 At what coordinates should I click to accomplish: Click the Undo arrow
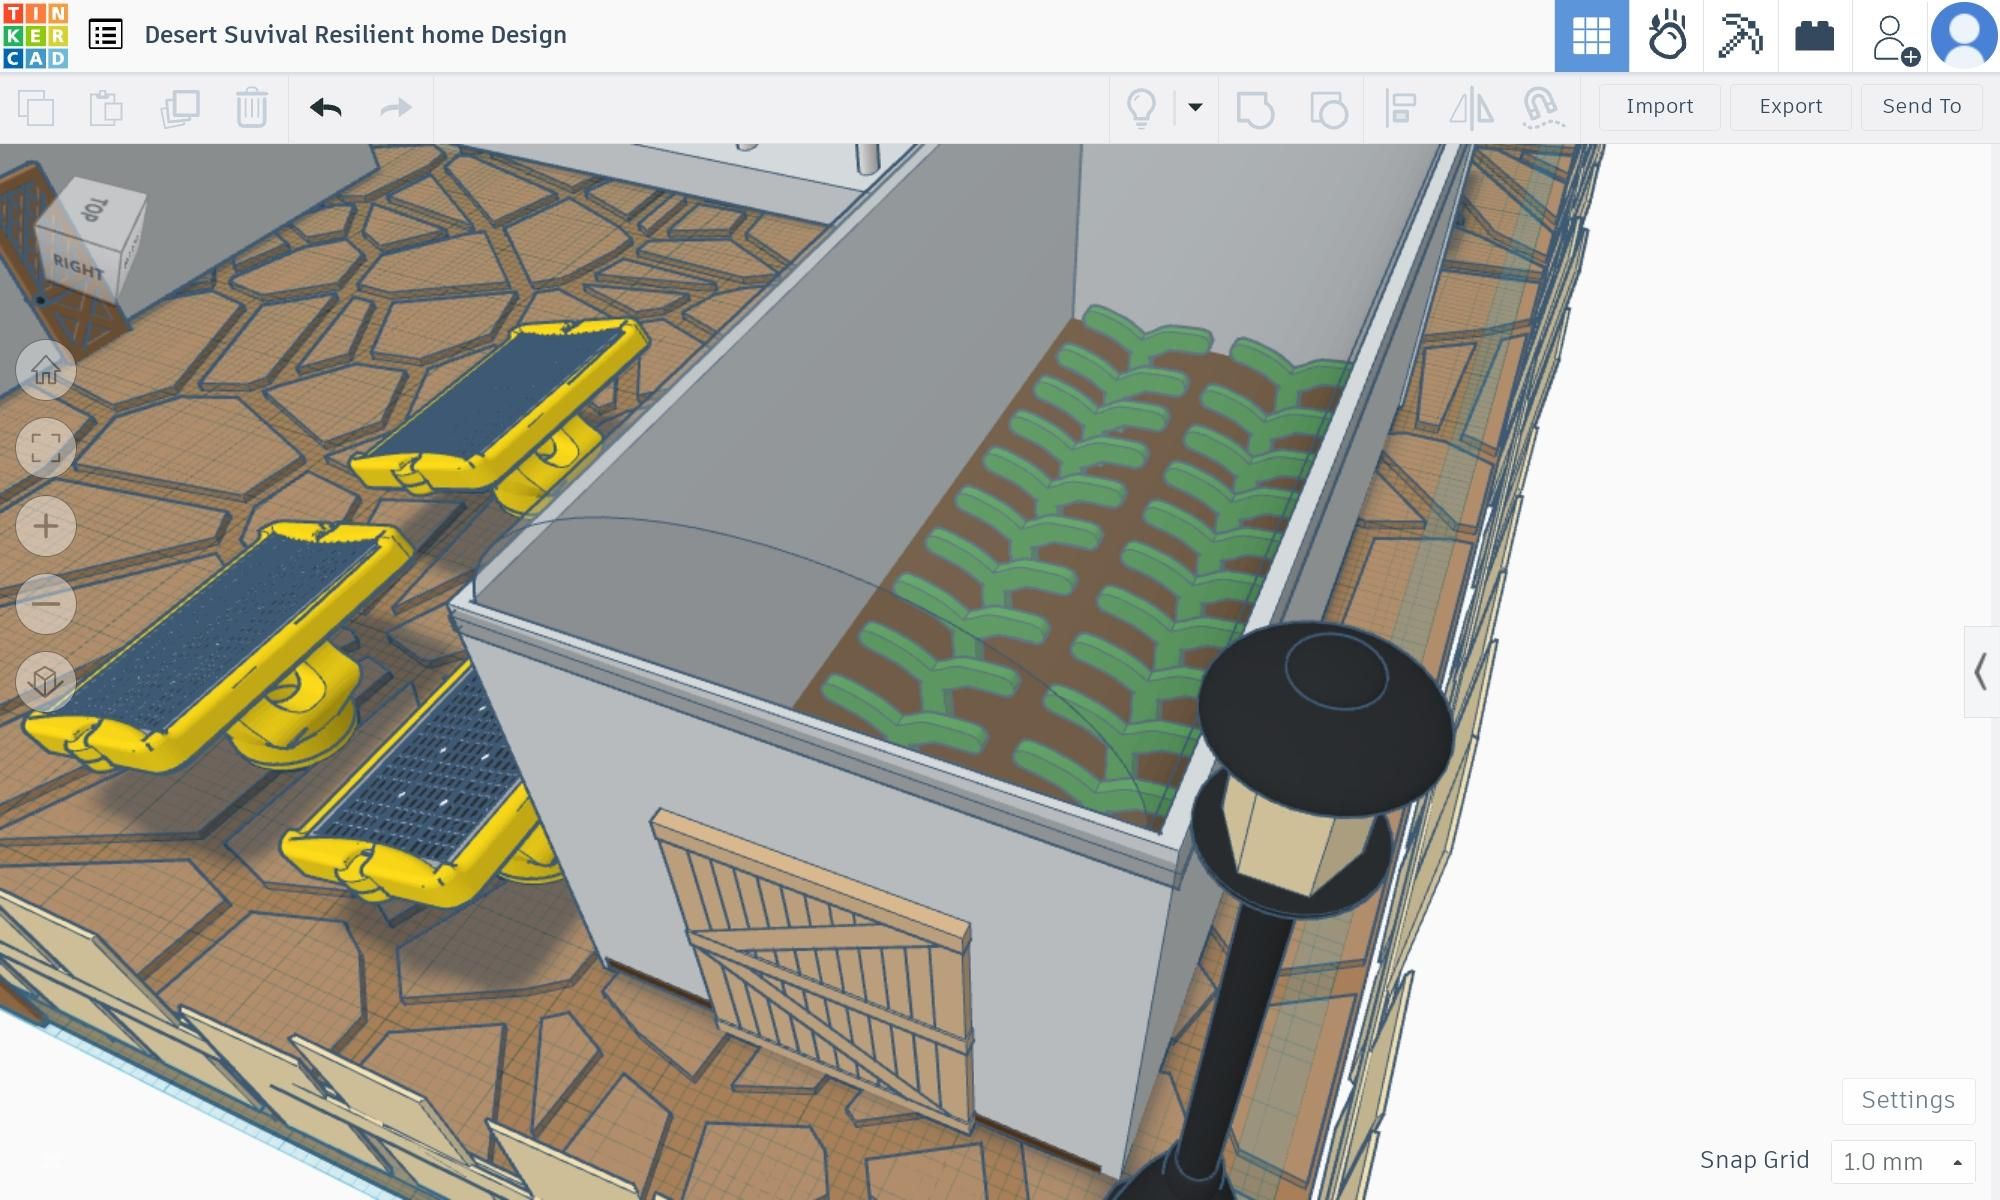(326, 108)
